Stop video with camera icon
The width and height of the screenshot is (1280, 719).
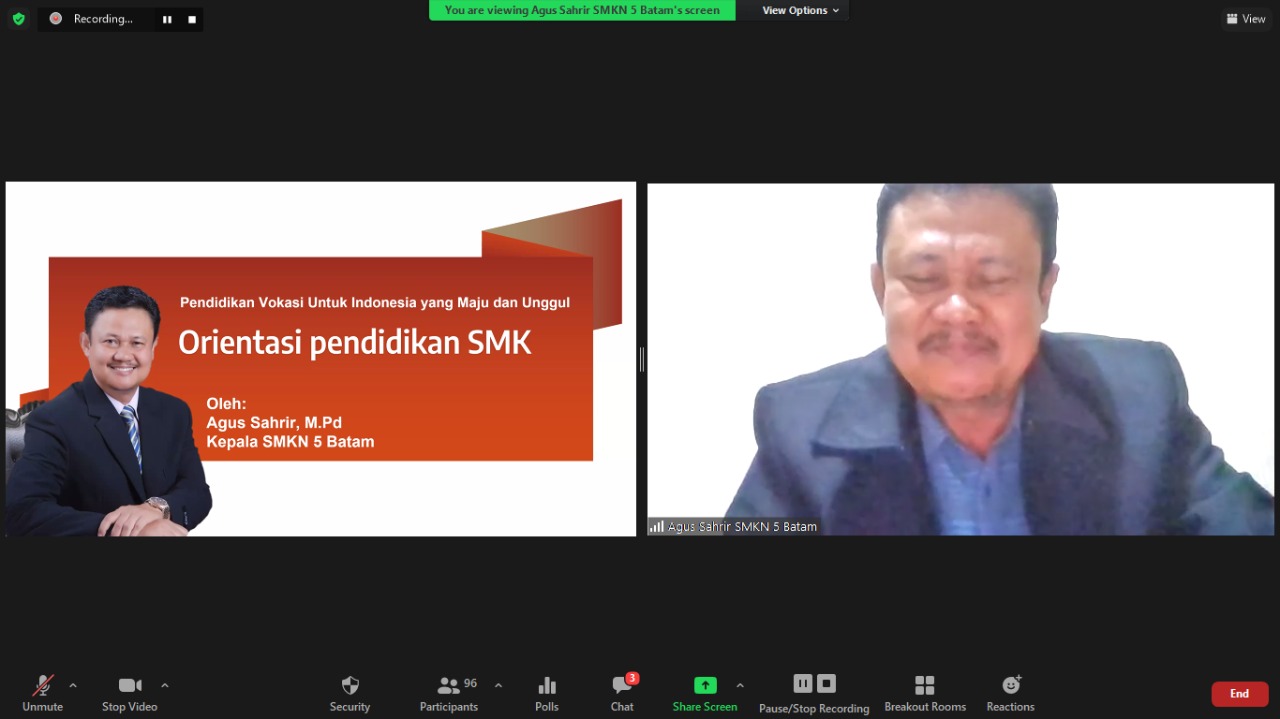[129, 694]
